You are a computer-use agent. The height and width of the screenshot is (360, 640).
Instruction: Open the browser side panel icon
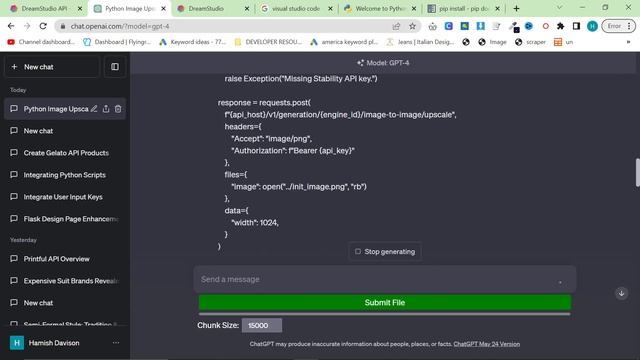pos(576,26)
